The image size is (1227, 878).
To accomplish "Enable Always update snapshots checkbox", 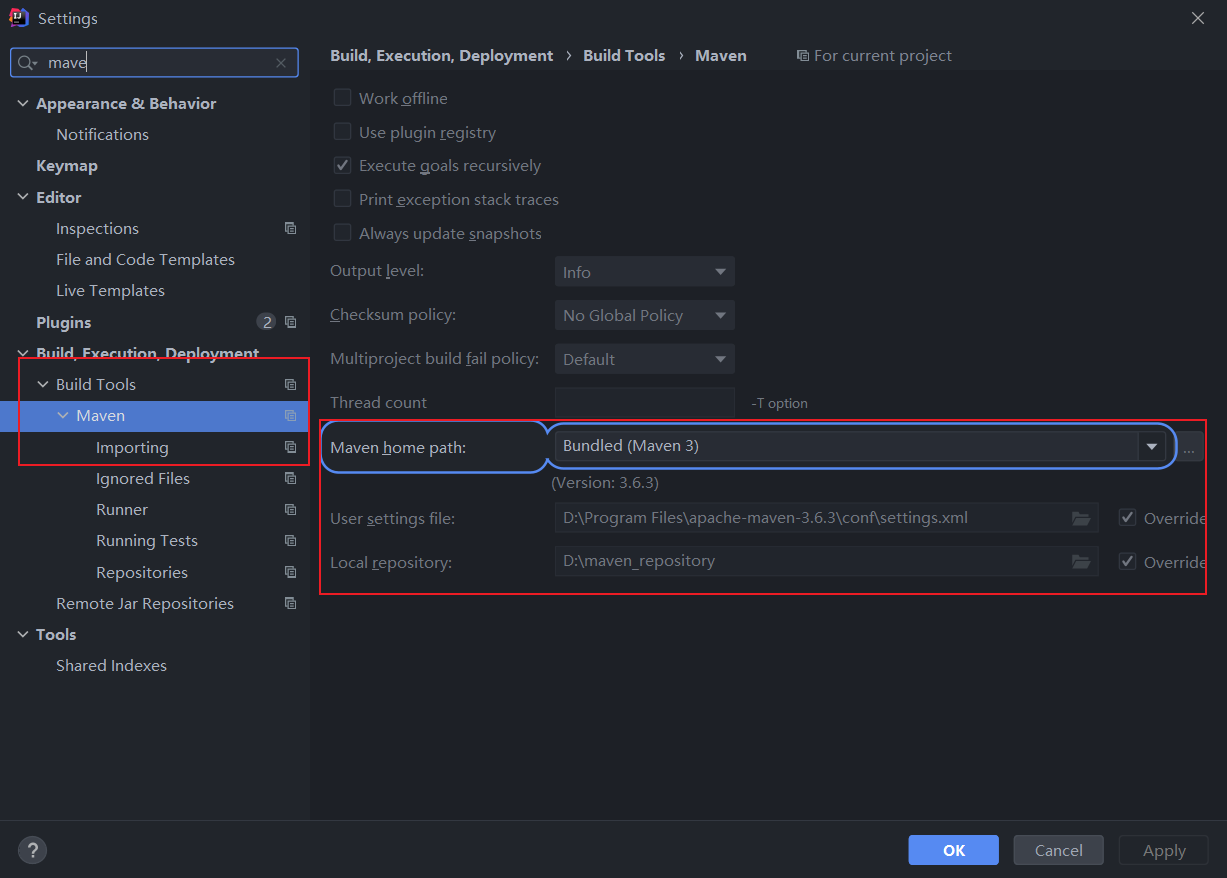I will pyautogui.click(x=342, y=233).
